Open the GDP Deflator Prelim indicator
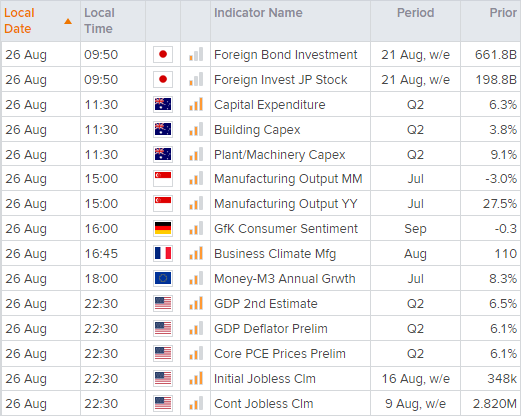Screen dimensions: 521x416 [270, 329]
